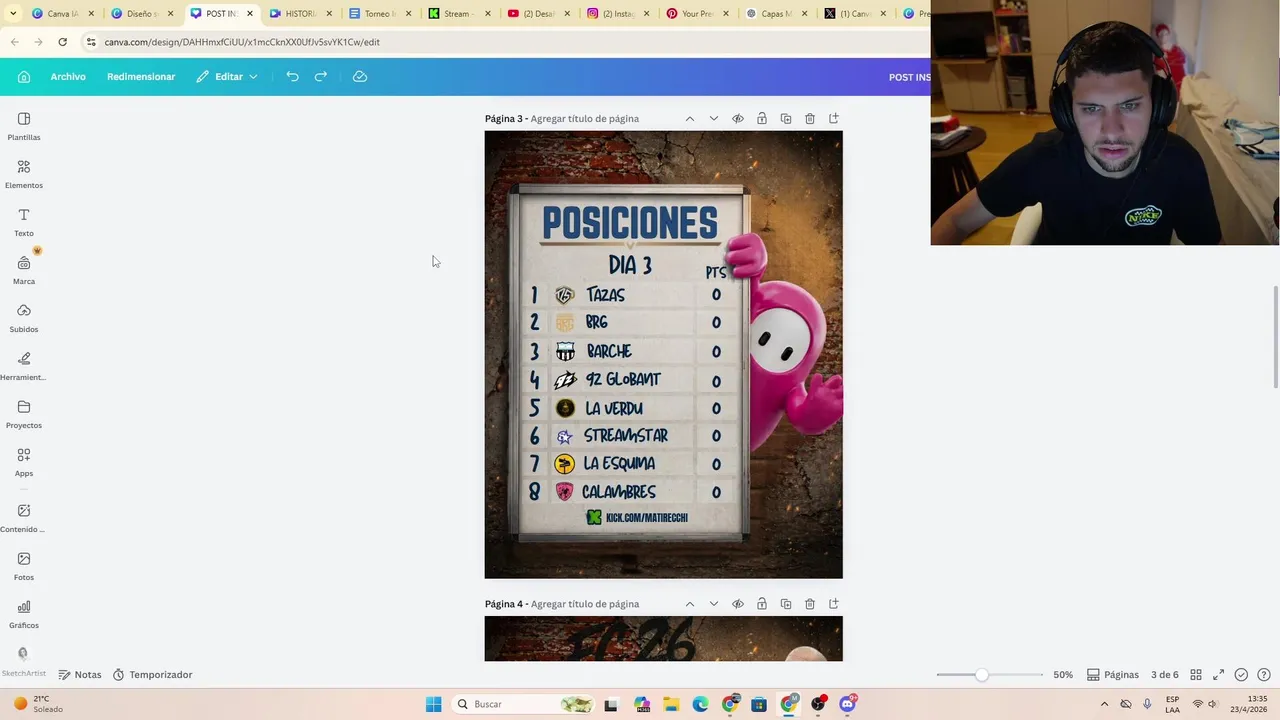Switch to the Instagram browser tab
This screenshot has width=1280, height=720.
click(x=617, y=14)
